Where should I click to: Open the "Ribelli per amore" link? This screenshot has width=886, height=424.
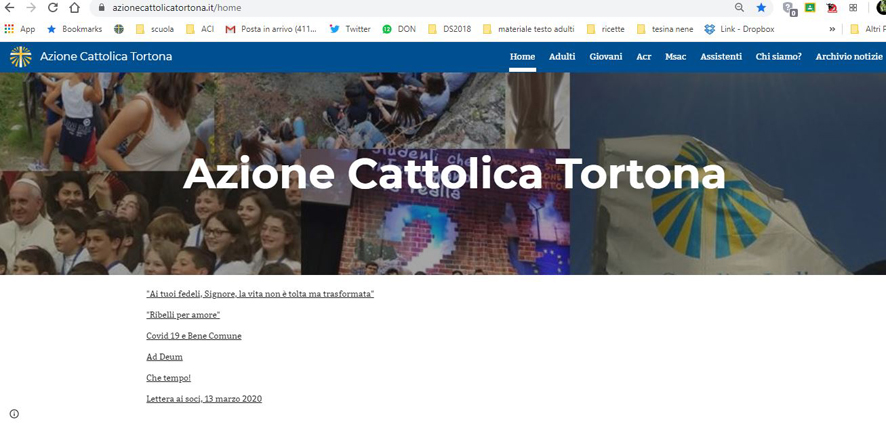(x=183, y=315)
